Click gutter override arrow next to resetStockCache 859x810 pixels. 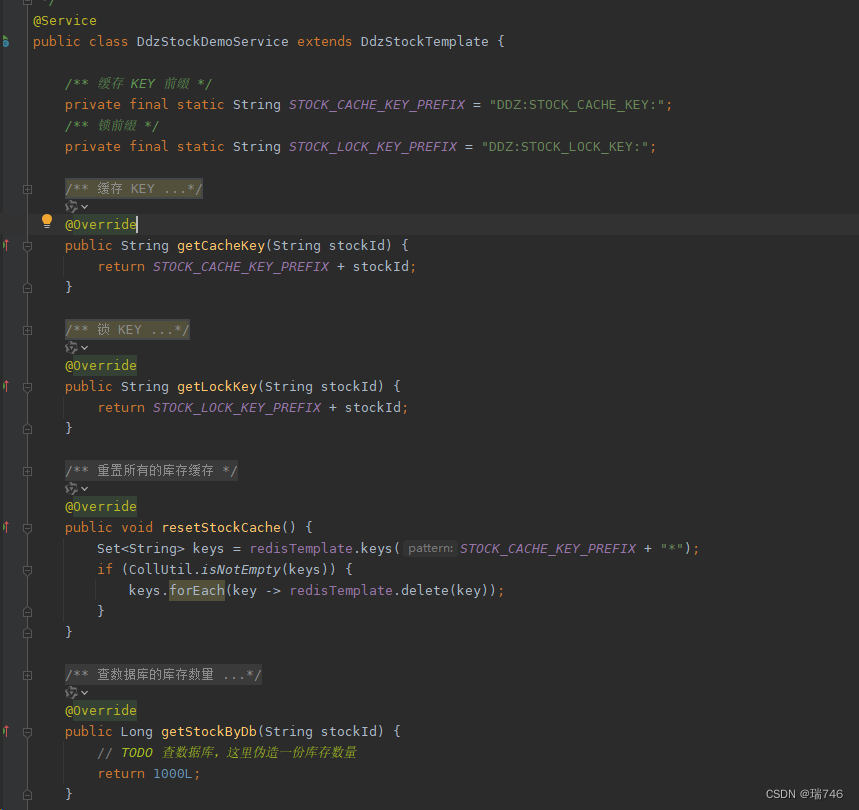coord(8,527)
